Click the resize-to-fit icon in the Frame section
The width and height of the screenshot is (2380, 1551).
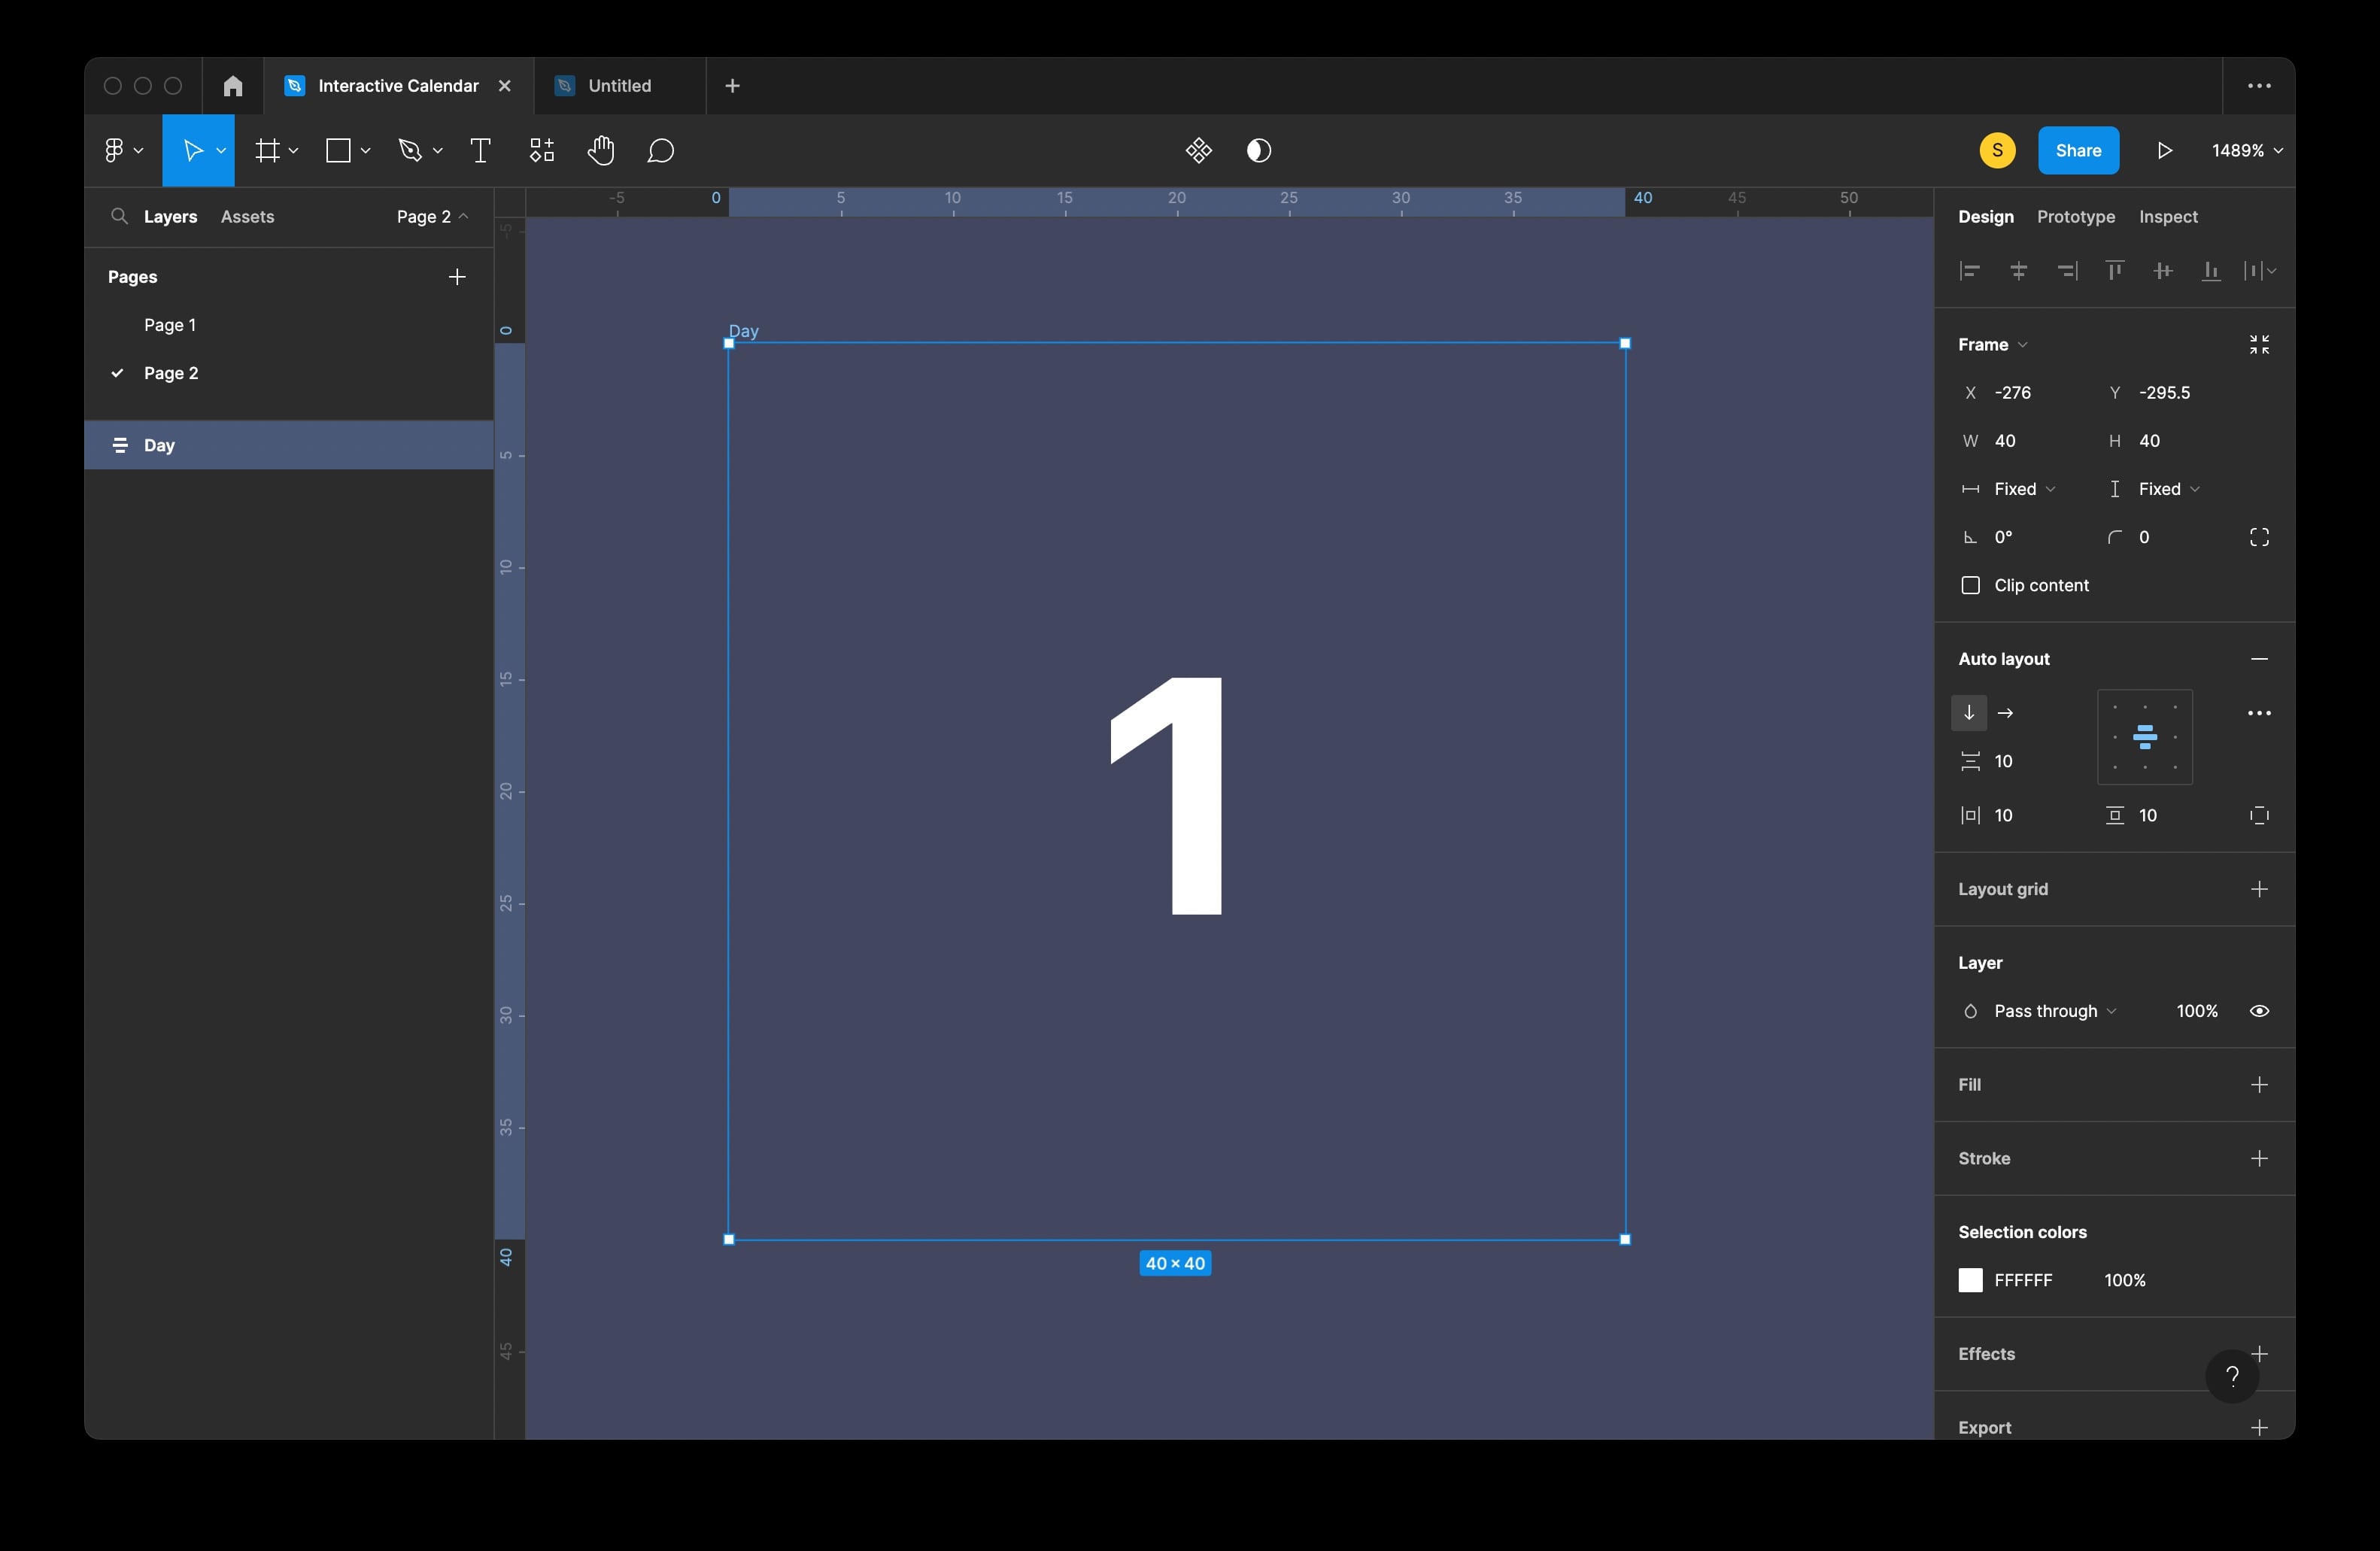coord(2259,345)
